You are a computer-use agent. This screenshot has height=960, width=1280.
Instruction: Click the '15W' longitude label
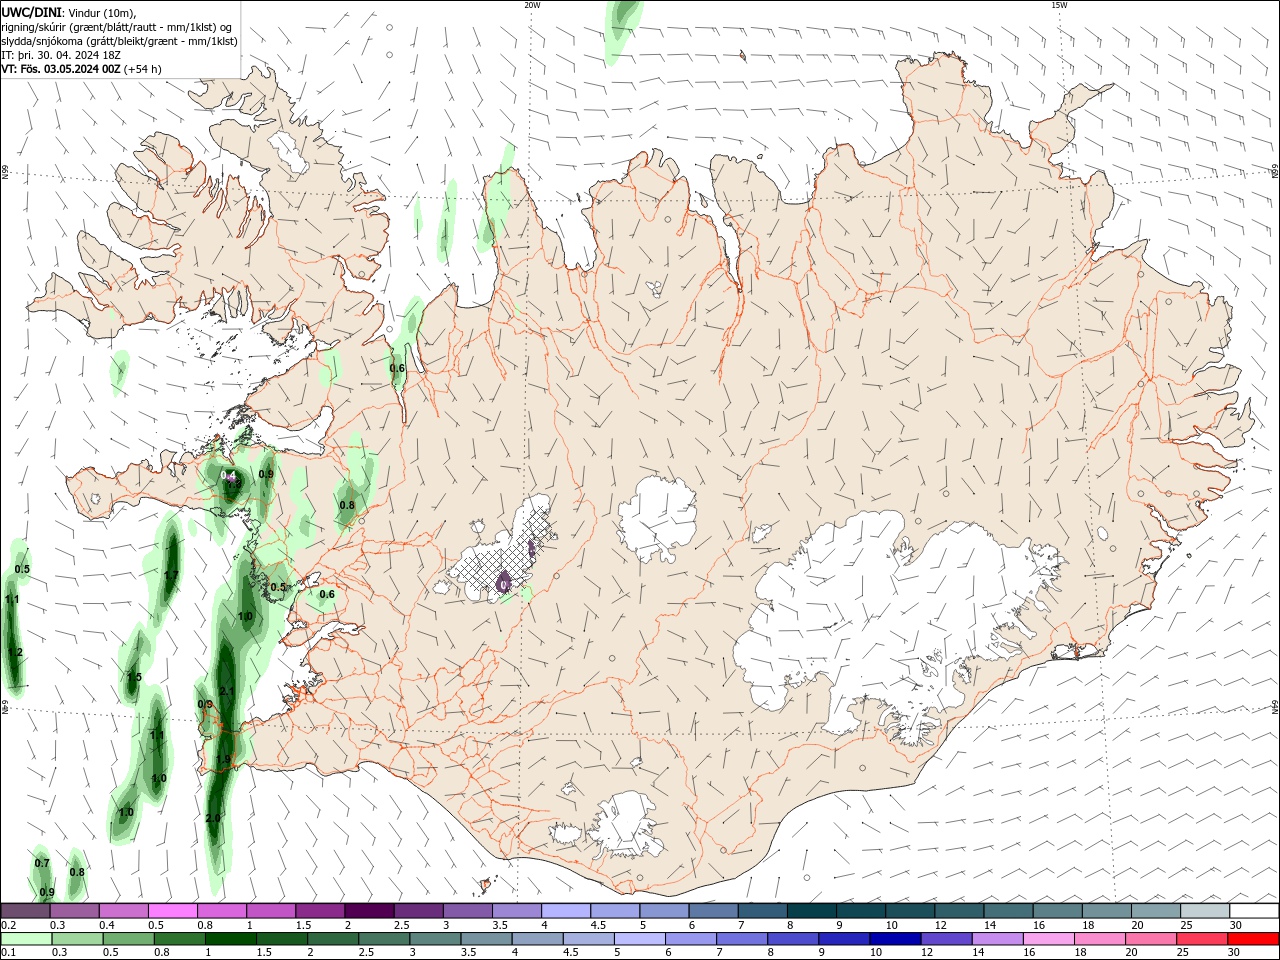[1059, 5]
